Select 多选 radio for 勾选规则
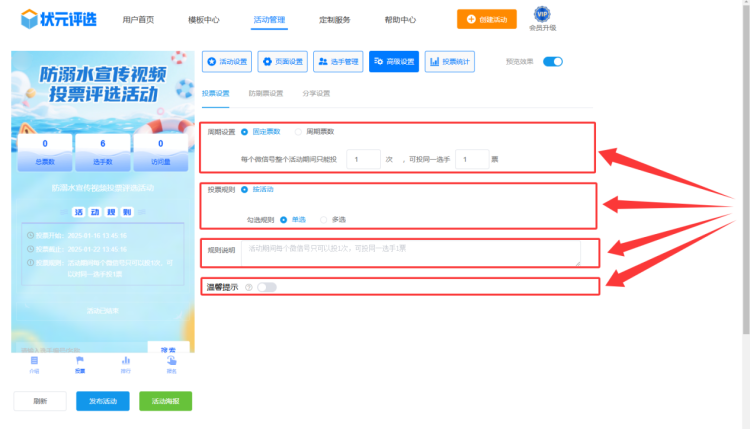The width and height of the screenshot is (750, 429). [323, 219]
